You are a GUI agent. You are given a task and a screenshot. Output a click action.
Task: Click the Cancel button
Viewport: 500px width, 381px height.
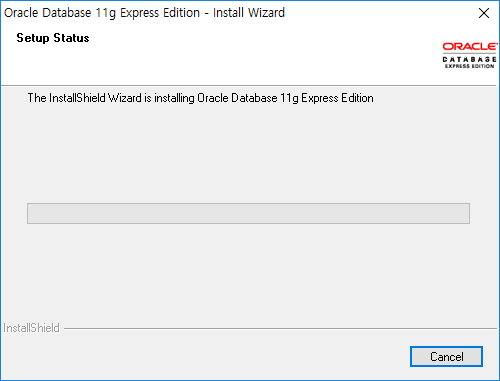tap(446, 357)
